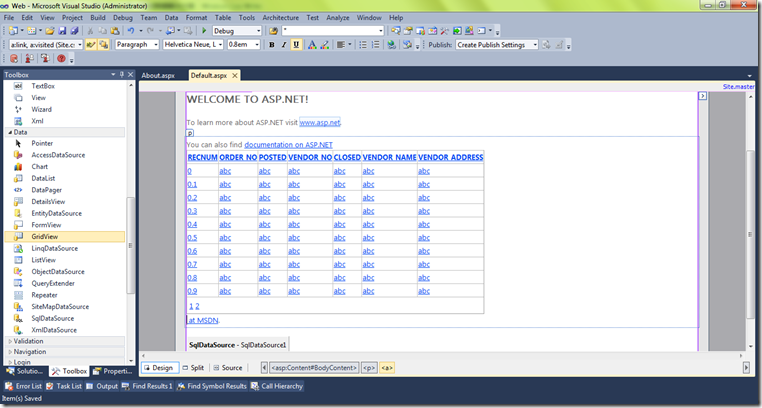Click the Repeater icon in the Toolbox
The height and width of the screenshot is (408, 762).
point(18,295)
